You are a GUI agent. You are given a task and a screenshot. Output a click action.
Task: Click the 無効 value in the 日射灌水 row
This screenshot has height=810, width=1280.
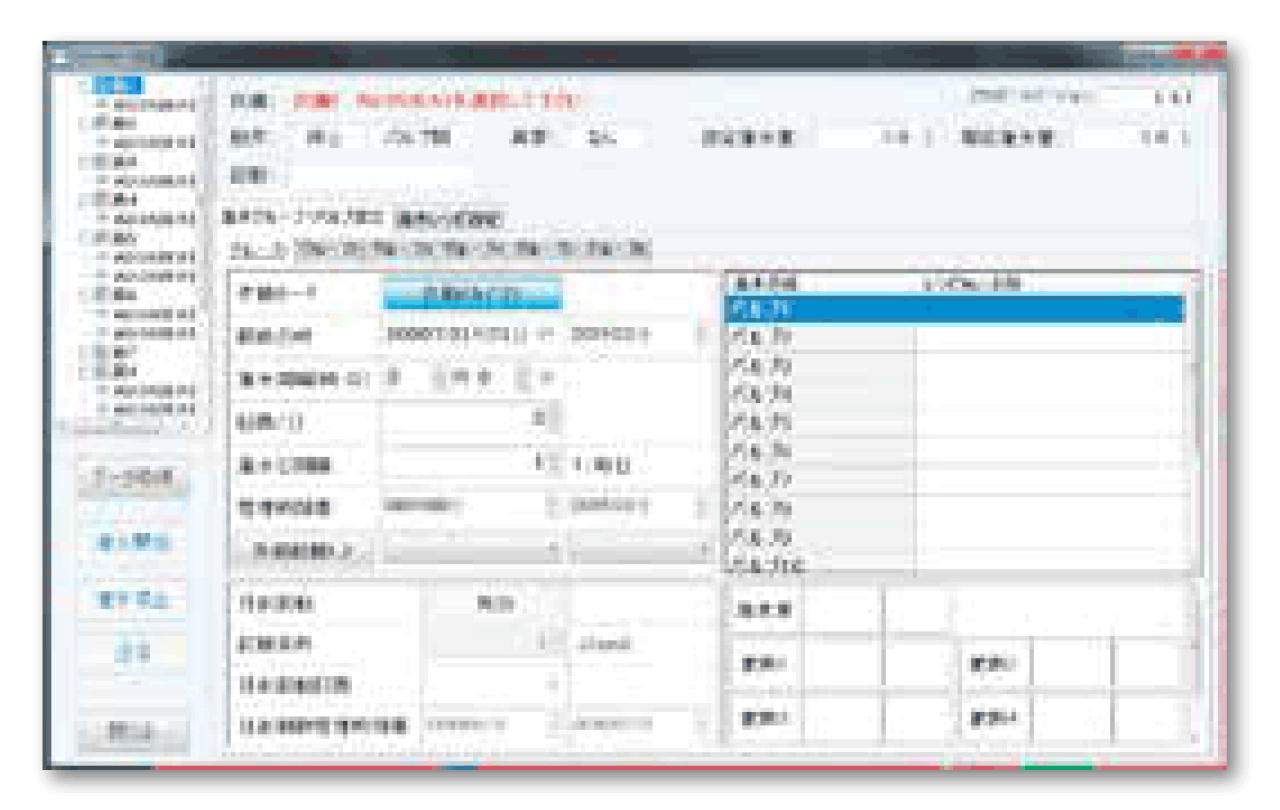coord(495,604)
